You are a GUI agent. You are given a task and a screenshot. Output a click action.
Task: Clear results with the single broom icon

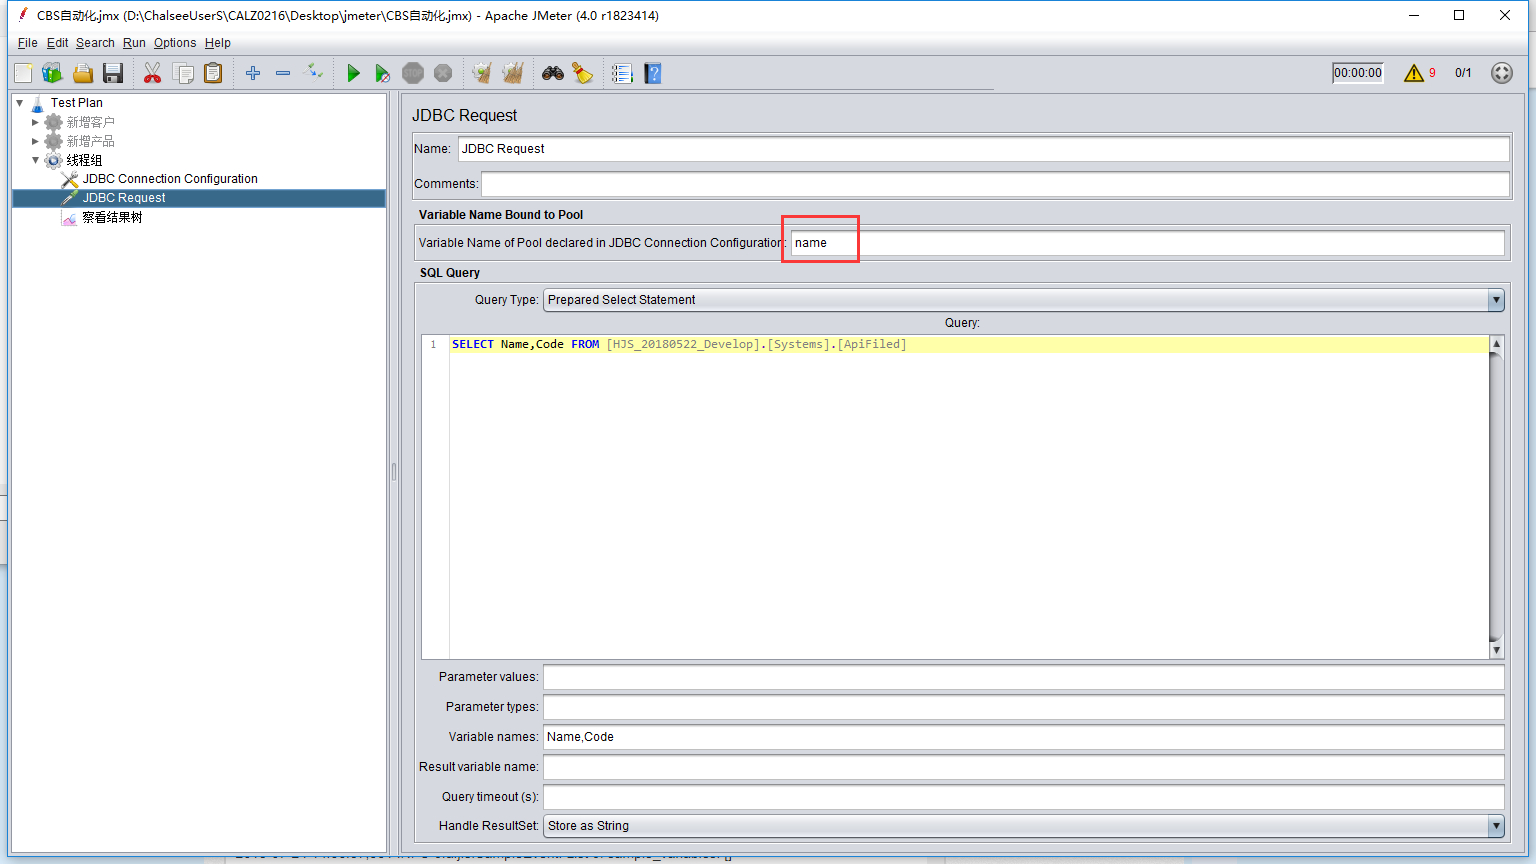482,73
